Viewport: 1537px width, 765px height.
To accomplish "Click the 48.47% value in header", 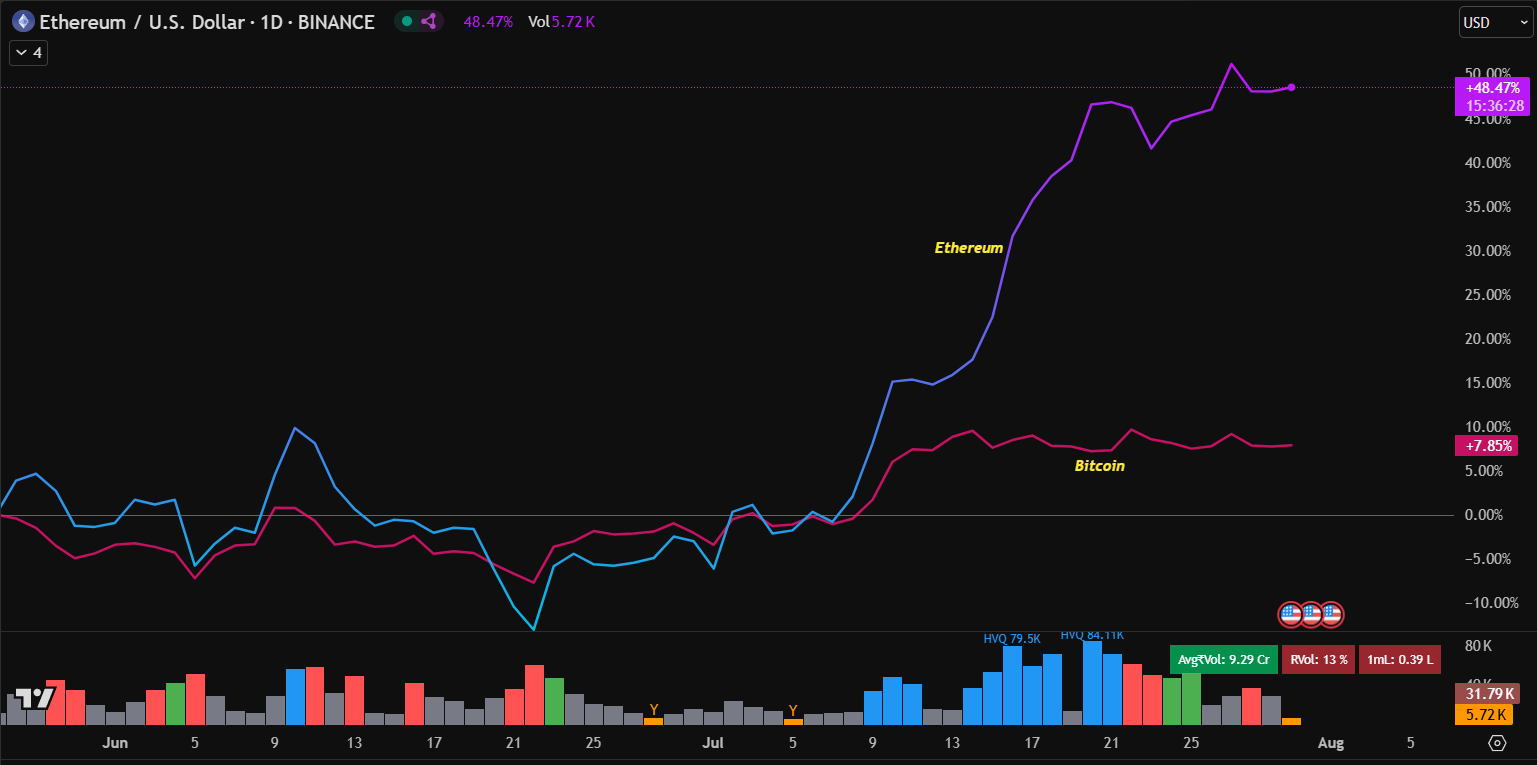I will (x=488, y=21).
